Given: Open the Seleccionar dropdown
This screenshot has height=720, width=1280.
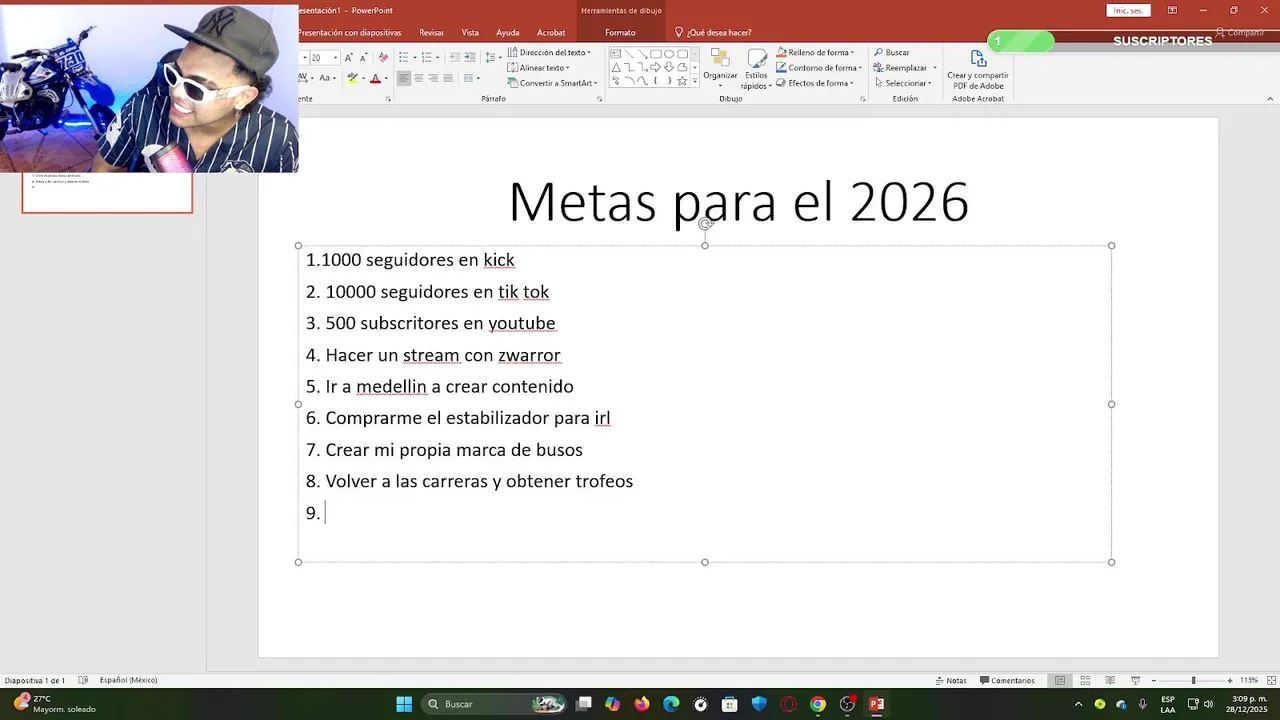Looking at the screenshot, I should click(x=904, y=83).
